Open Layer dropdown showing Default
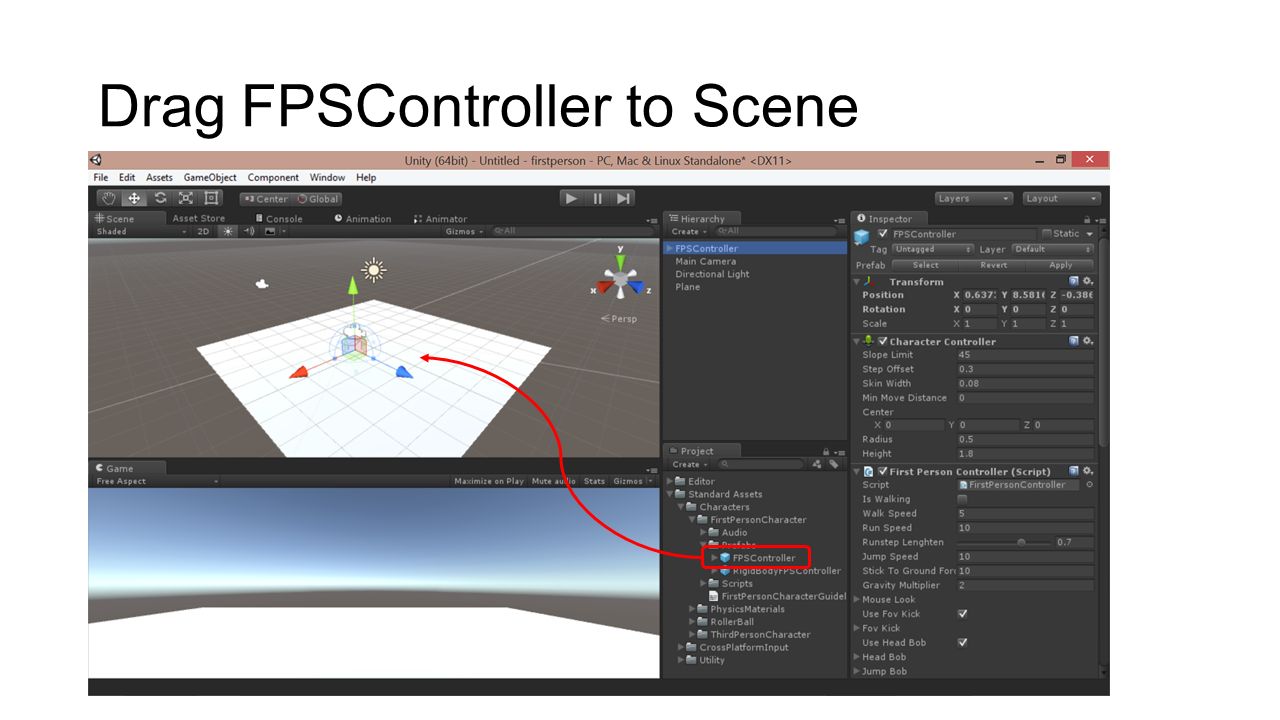The image size is (1280, 720). coord(1052,249)
